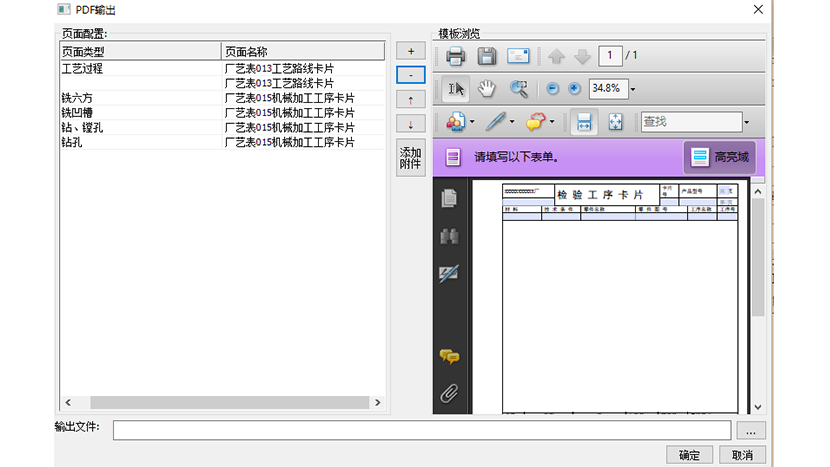Click the zoom out minus button
The height and width of the screenshot is (467, 830).
click(553, 88)
